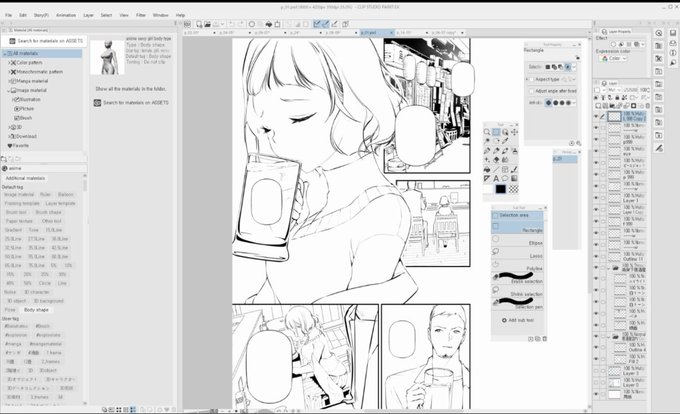Click the New raster layer icon
This screenshot has height=414, width=680.
coord(598,106)
